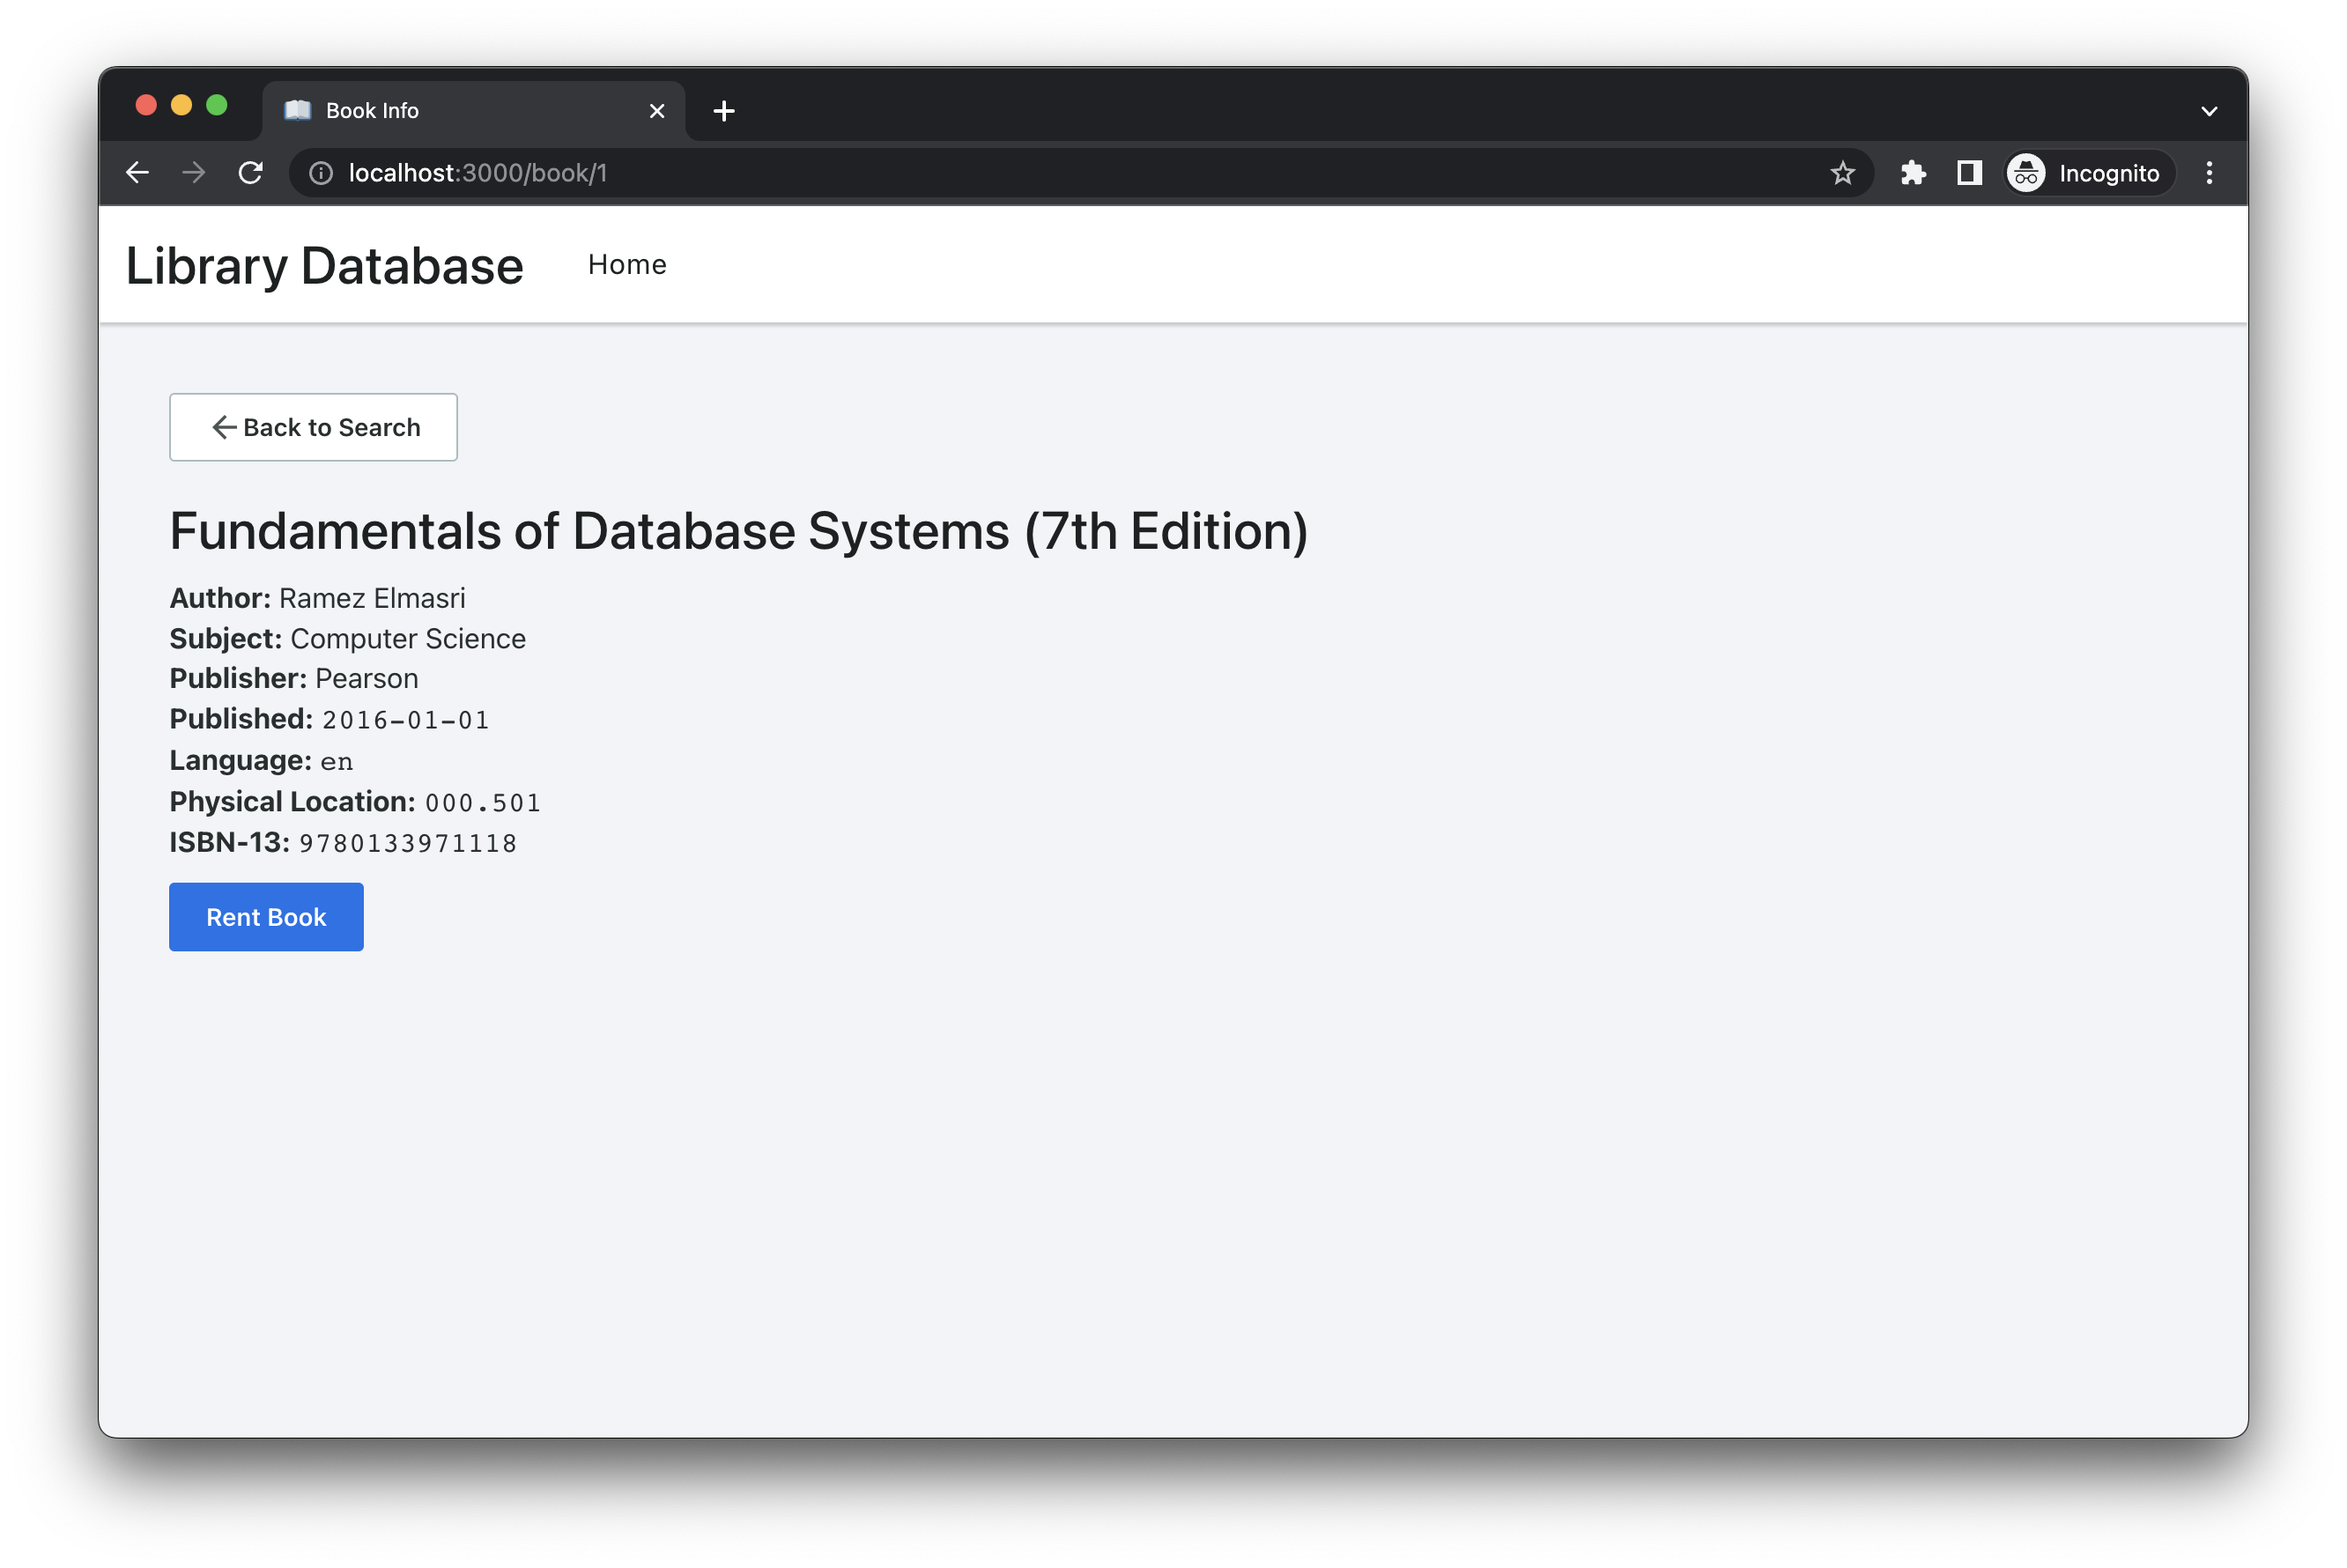Screen dimensions: 2347x1568
Task: Bookmark this page with the star icon
Action: [x=1842, y=173]
